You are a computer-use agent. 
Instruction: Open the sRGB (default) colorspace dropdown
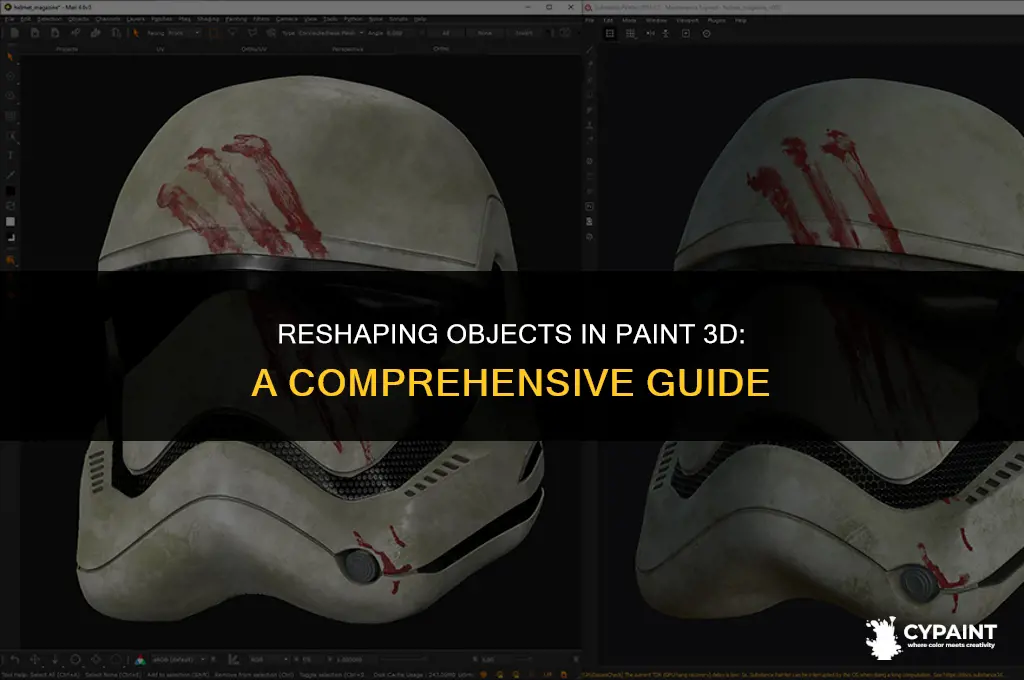[x=178, y=660]
